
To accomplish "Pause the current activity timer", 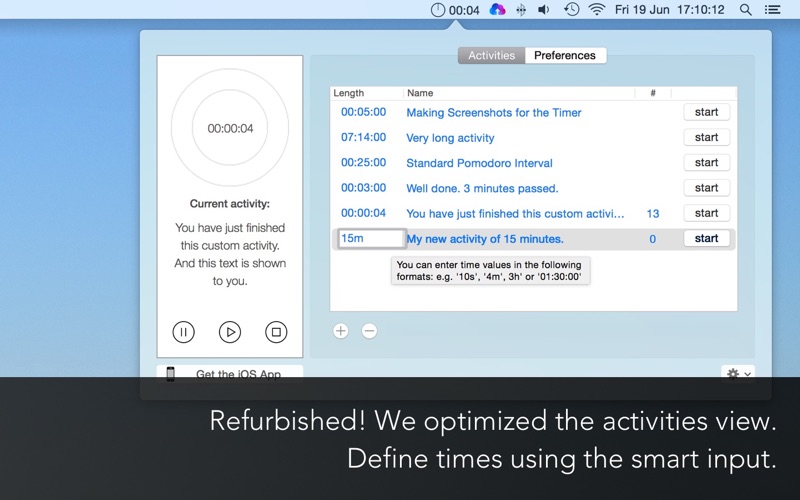I will coord(183,332).
